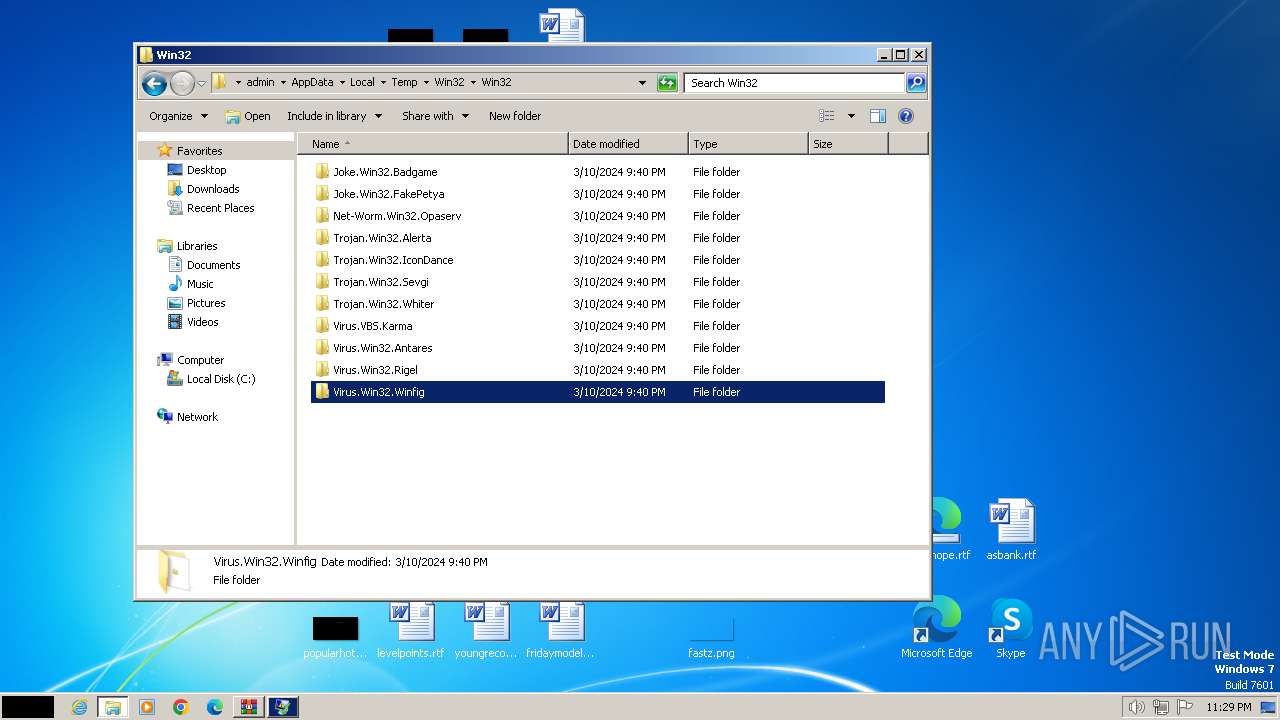Image resolution: width=1280 pixels, height=720 pixels.
Task: Click Computer in navigation pane
Action: (x=200, y=360)
